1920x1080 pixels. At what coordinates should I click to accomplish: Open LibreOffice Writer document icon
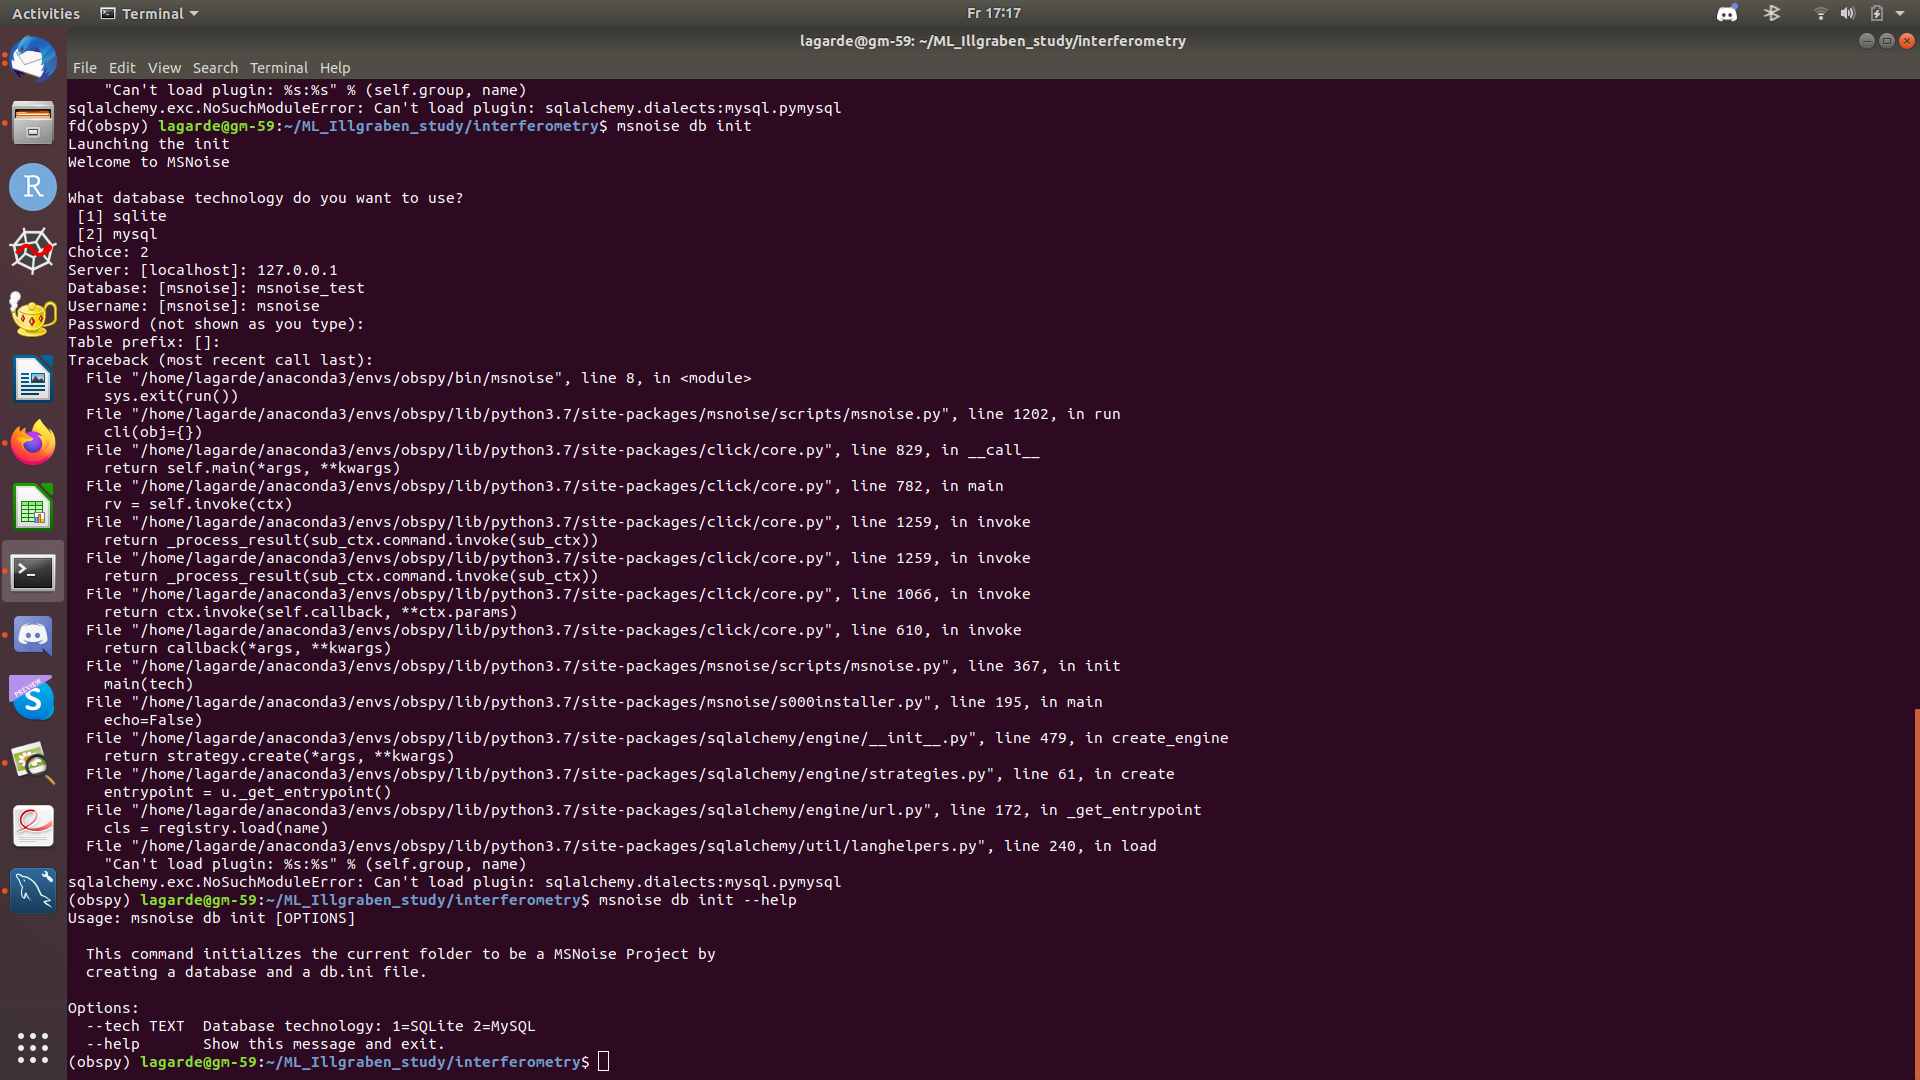click(33, 380)
